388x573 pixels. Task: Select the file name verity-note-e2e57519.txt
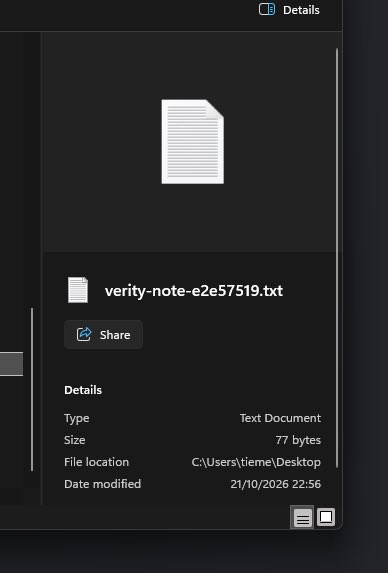pos(194,291)
